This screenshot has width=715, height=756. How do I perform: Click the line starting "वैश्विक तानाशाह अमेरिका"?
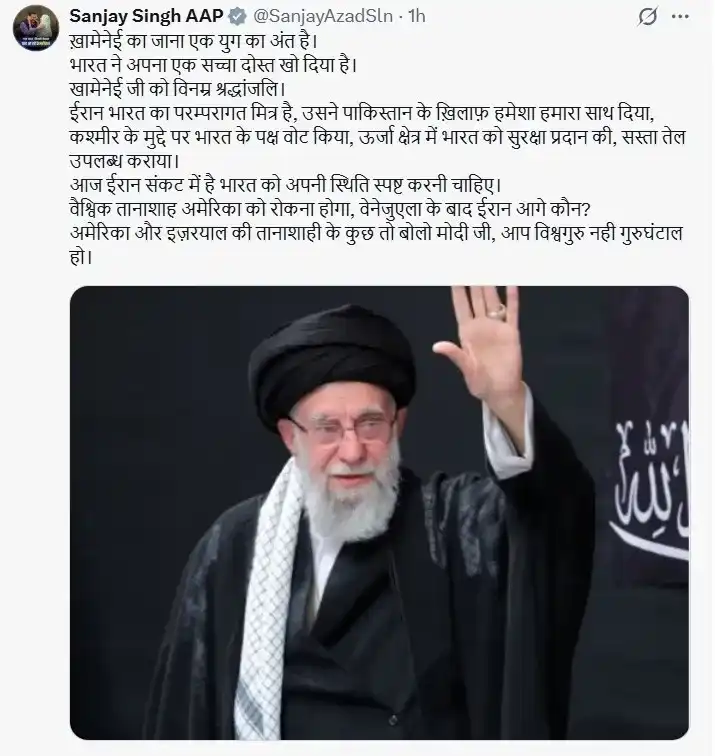click(x=331, y=209)
